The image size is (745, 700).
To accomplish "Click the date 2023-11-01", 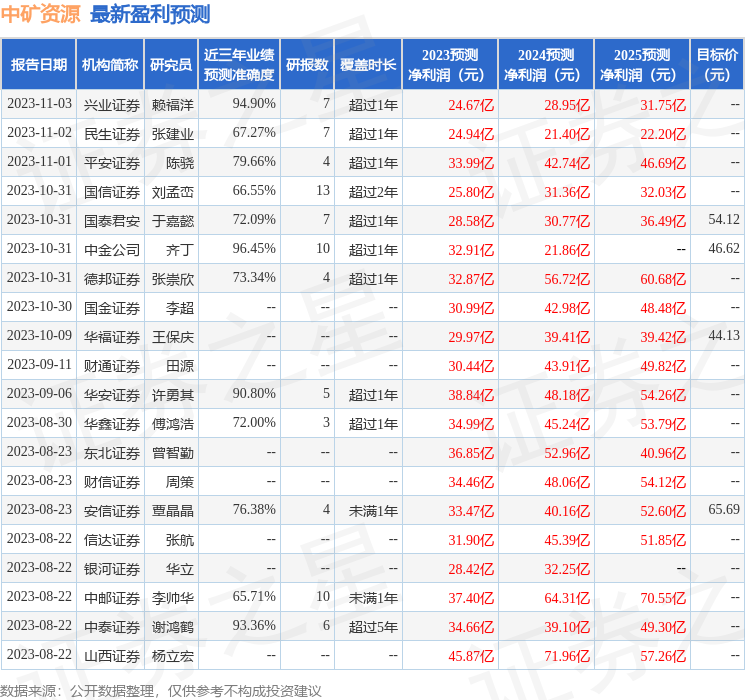I will [x=39, y=161].
